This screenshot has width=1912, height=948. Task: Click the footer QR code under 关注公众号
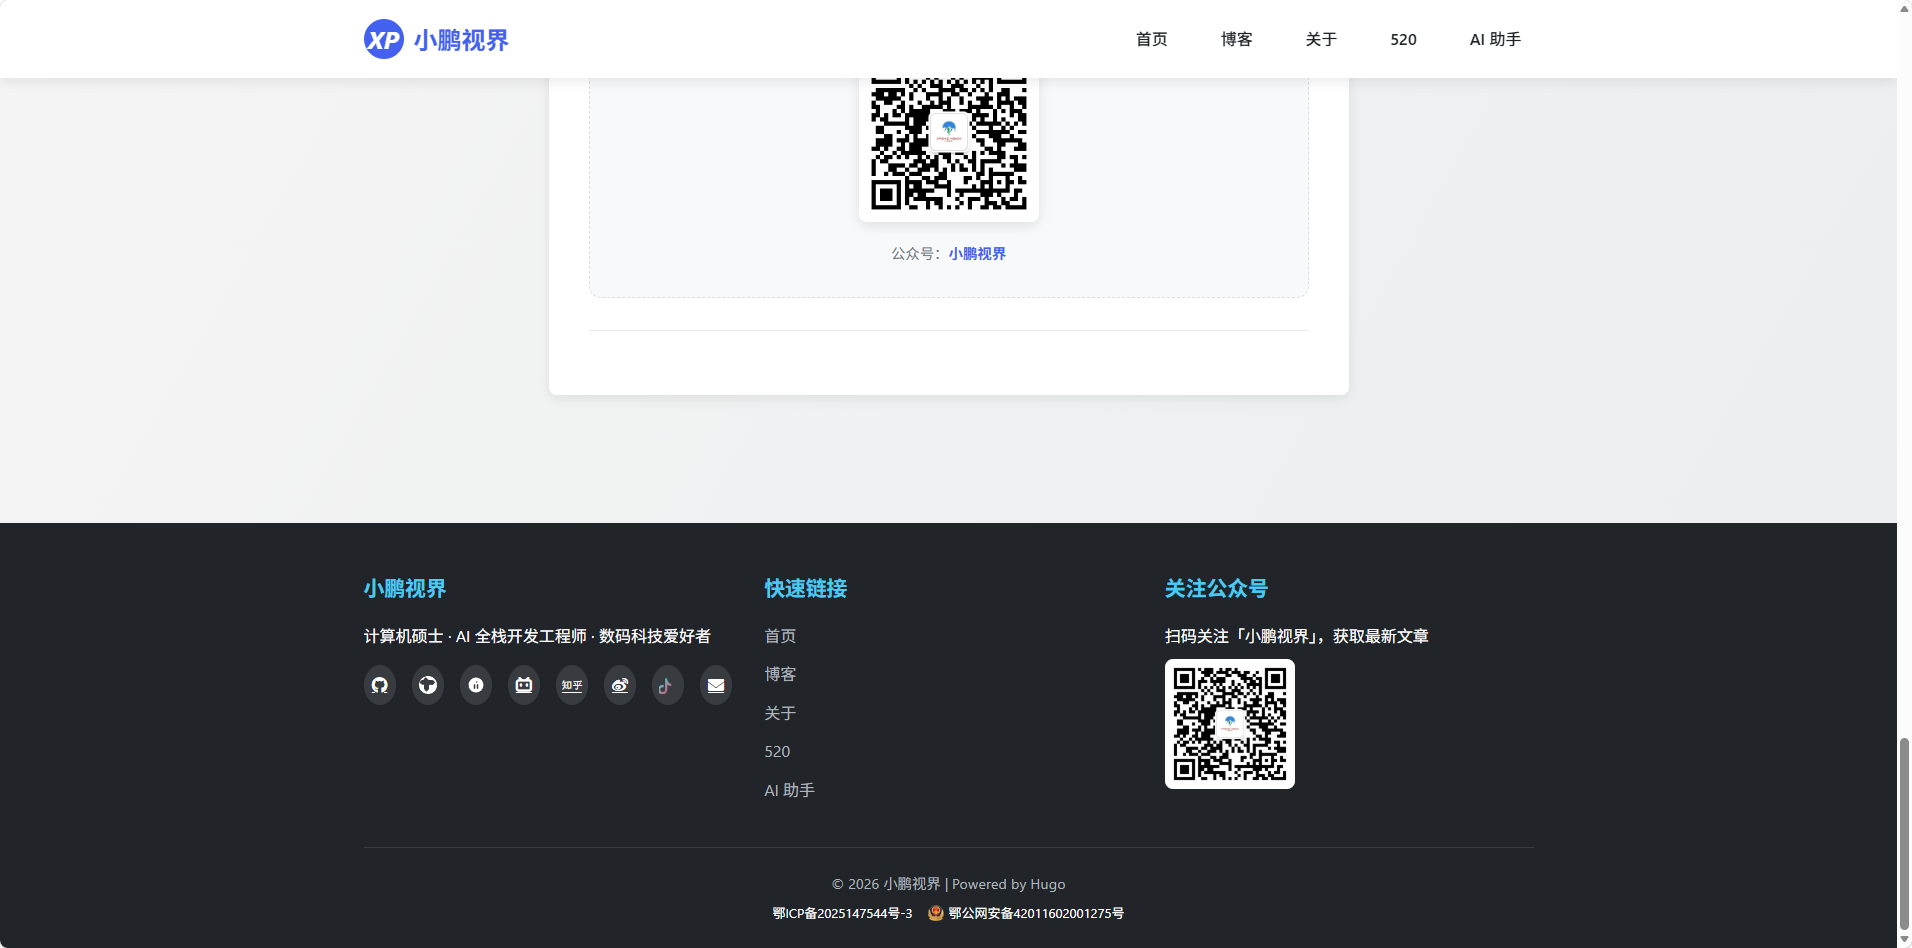1230,724
